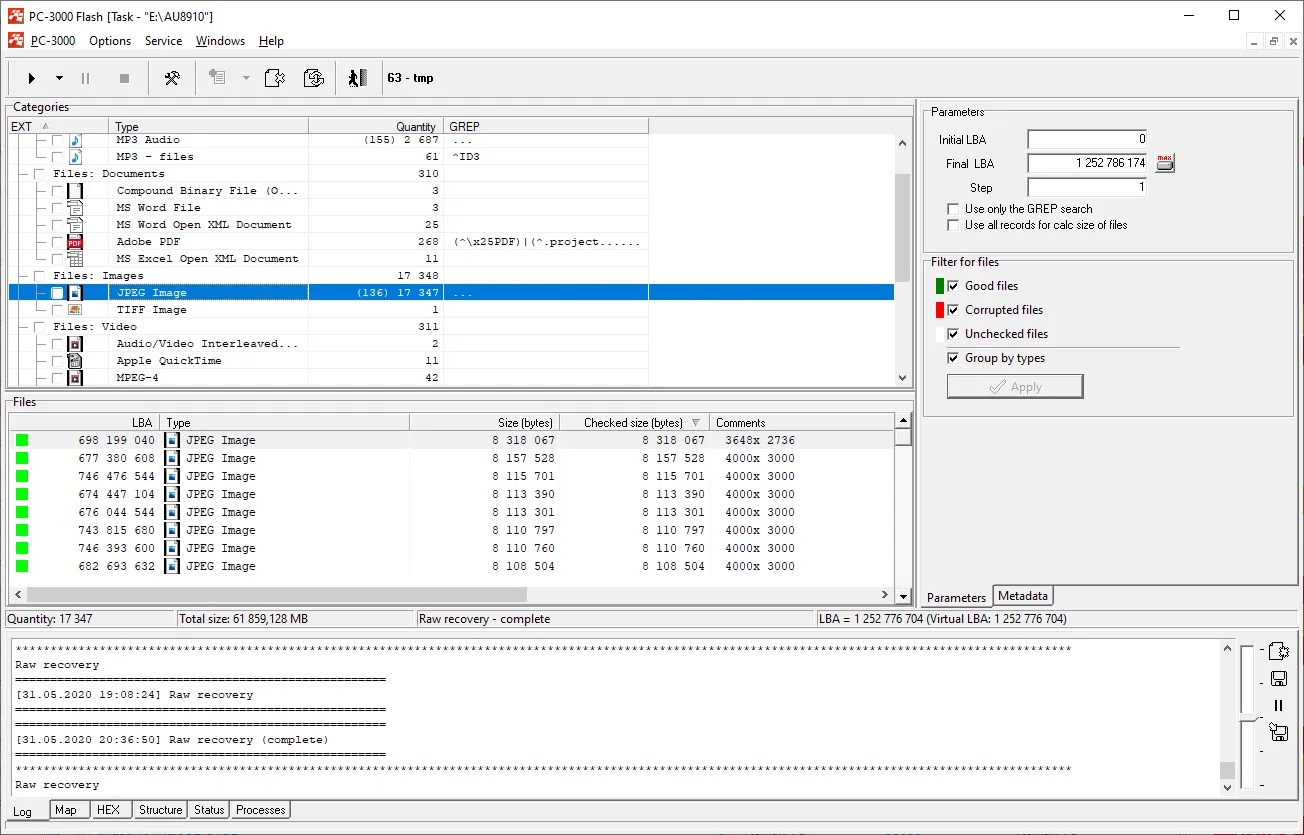This screenshot has height=835, width=1304.
Task: Open the Metadata tab
Action: (x=1022, y=596)
